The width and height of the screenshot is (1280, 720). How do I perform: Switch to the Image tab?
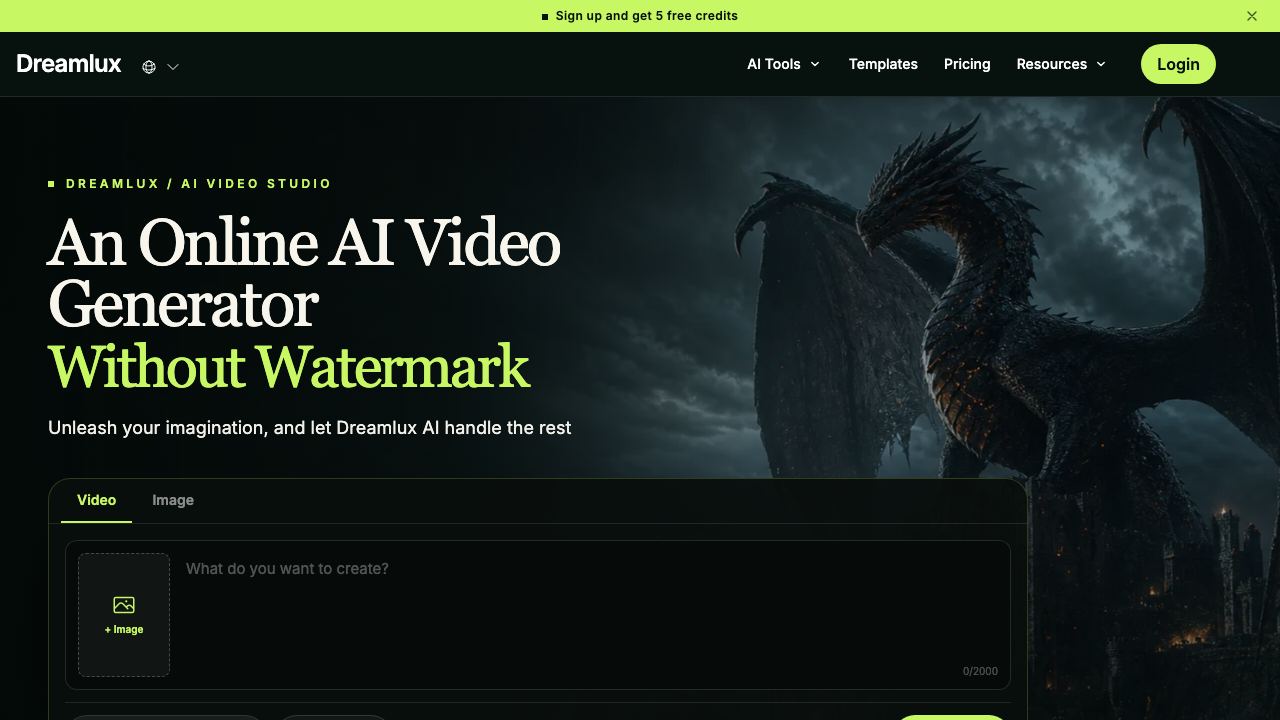point(173,500)
